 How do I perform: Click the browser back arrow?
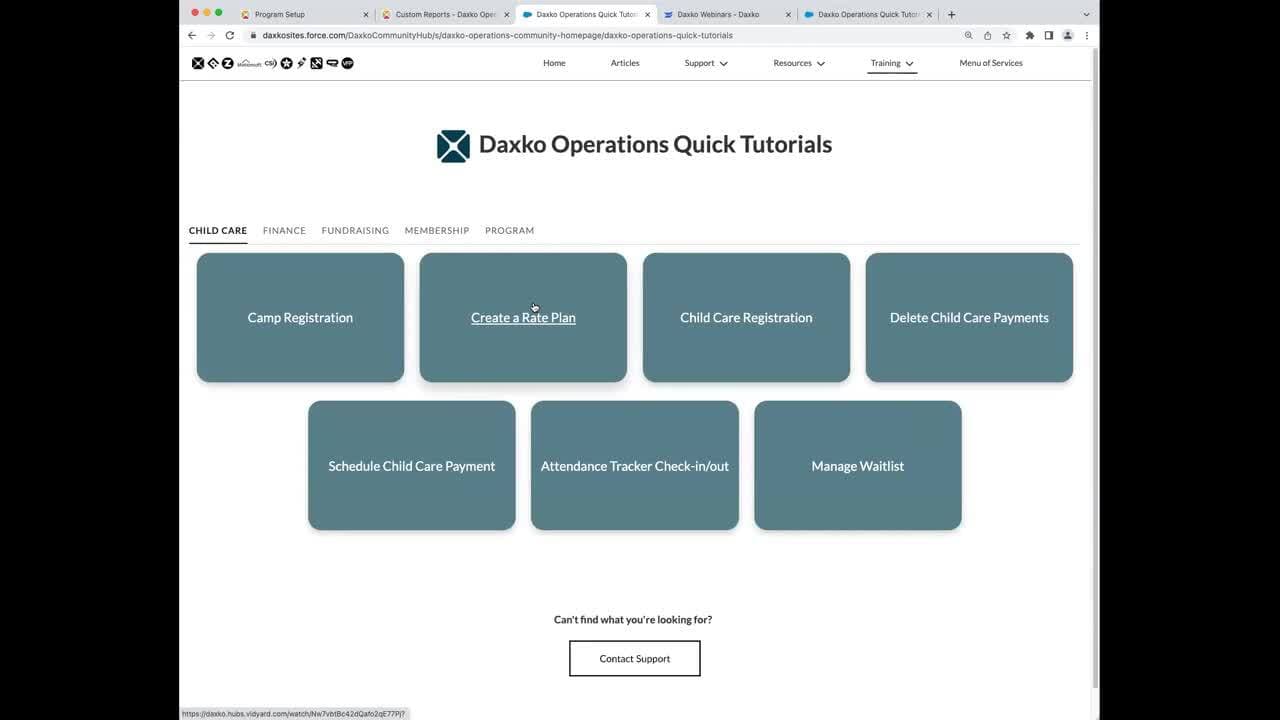pos(192,35)
